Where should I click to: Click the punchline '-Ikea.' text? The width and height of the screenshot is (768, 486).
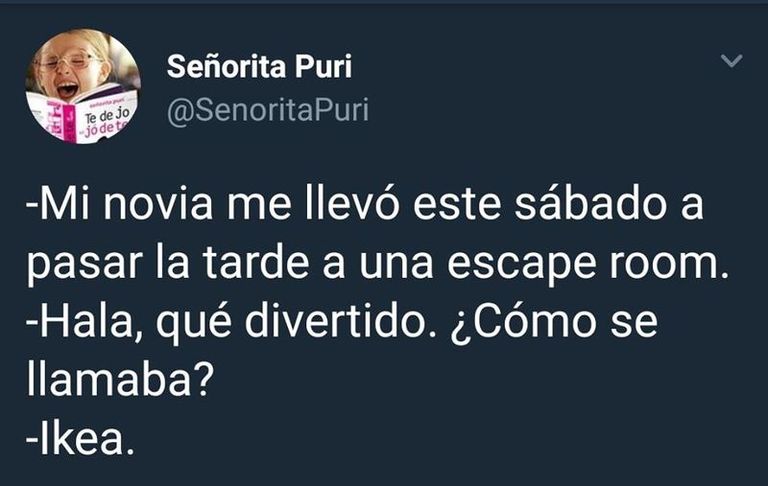click(80, 439)
